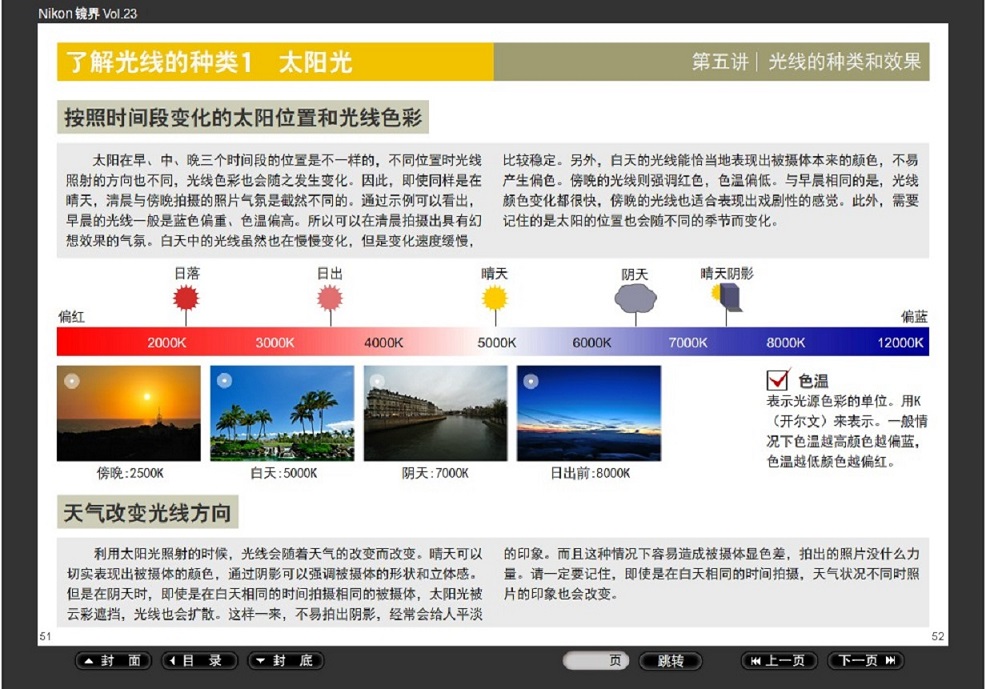The image size is (986, 689).
Task: Click the yellow sunny day (晴天) icon
Action: pos(495,298)
